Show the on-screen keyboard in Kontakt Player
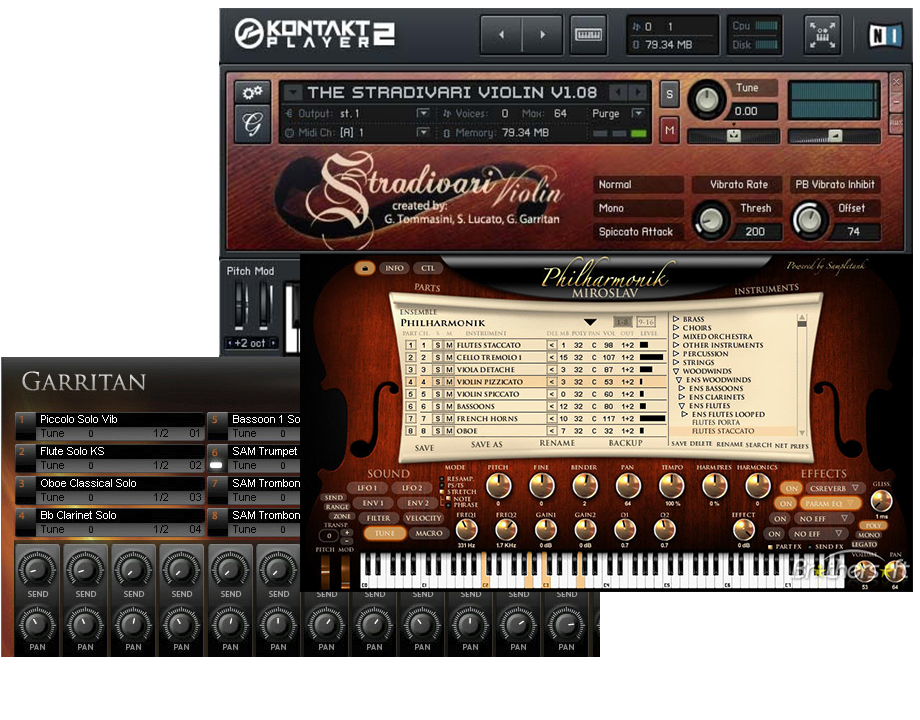 pos(588,35)
